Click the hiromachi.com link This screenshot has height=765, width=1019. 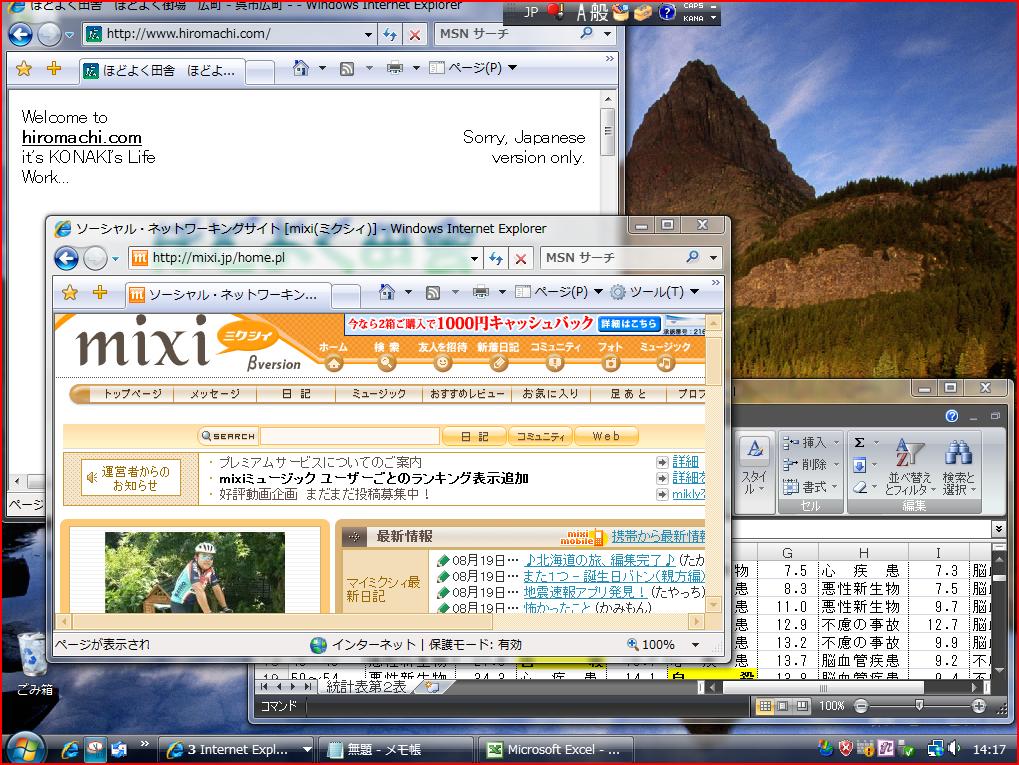pos(81,137)
